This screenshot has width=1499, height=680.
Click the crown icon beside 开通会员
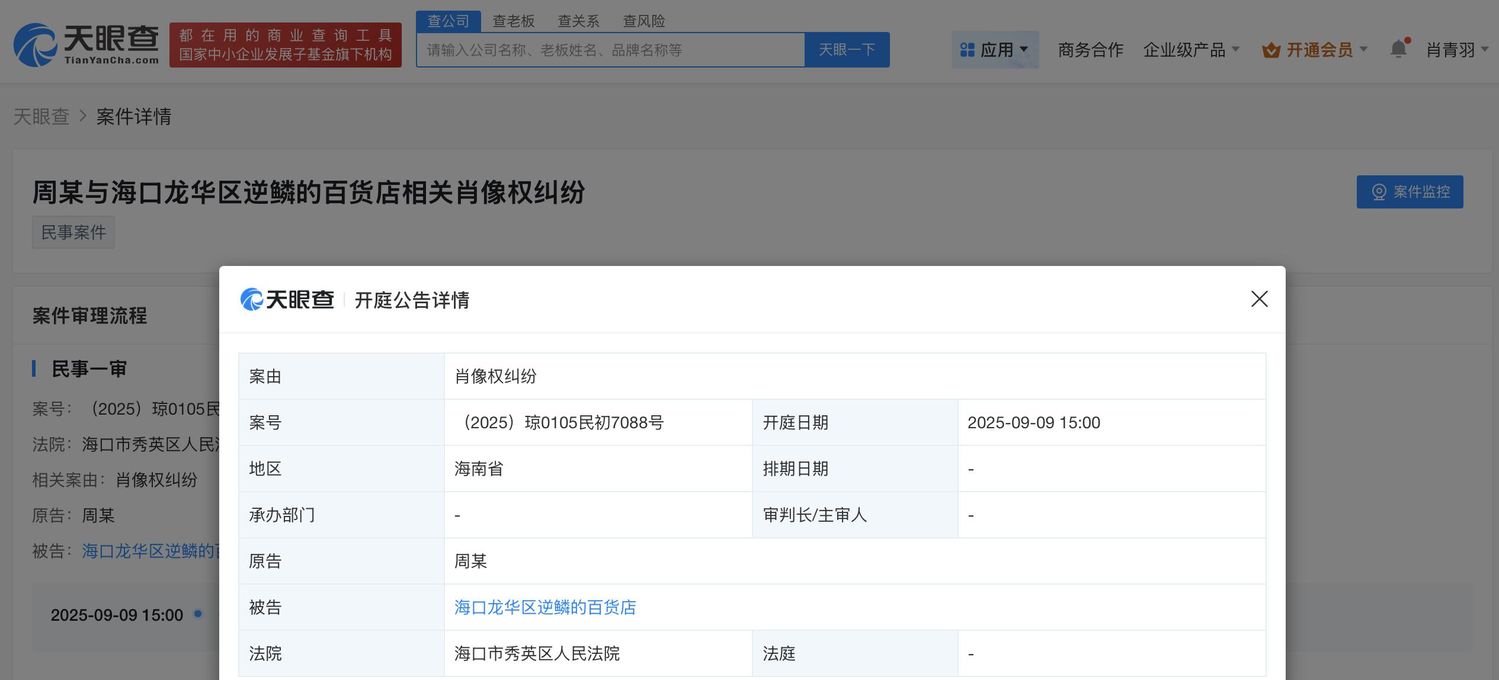click(1271, 50)
